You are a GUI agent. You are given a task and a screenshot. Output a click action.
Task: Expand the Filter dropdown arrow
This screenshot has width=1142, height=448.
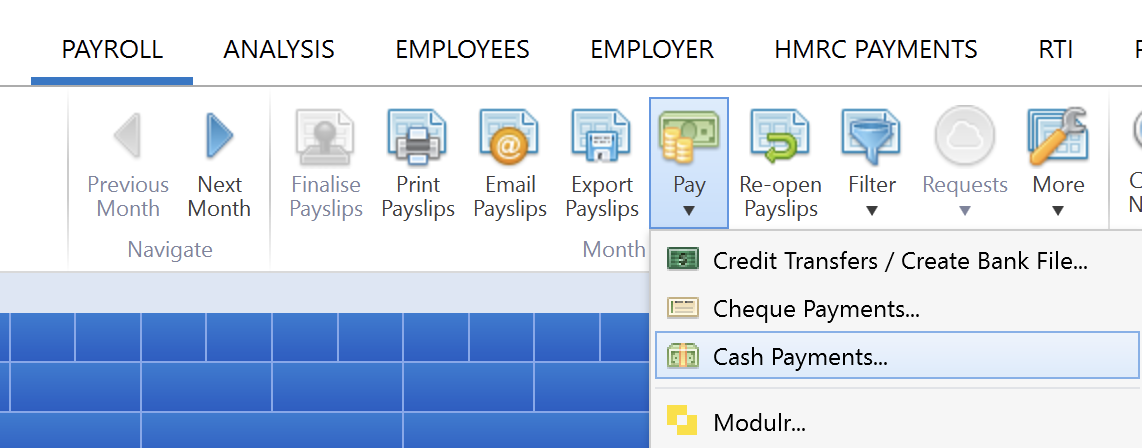tap(872, 211)
